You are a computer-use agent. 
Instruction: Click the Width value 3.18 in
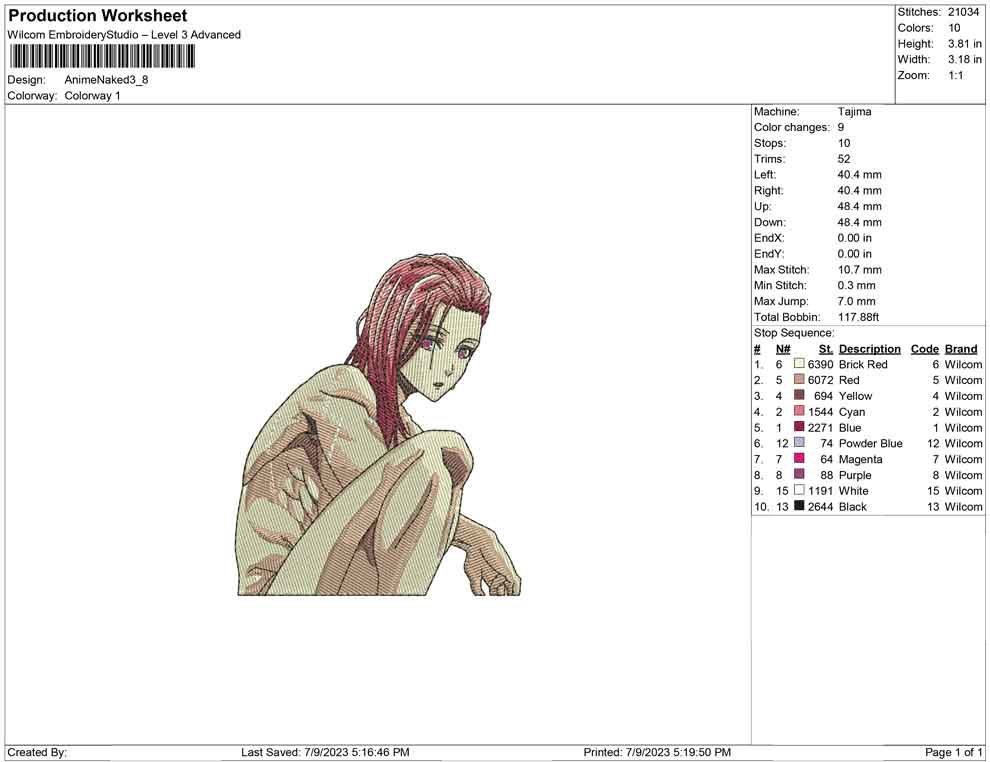965,59
